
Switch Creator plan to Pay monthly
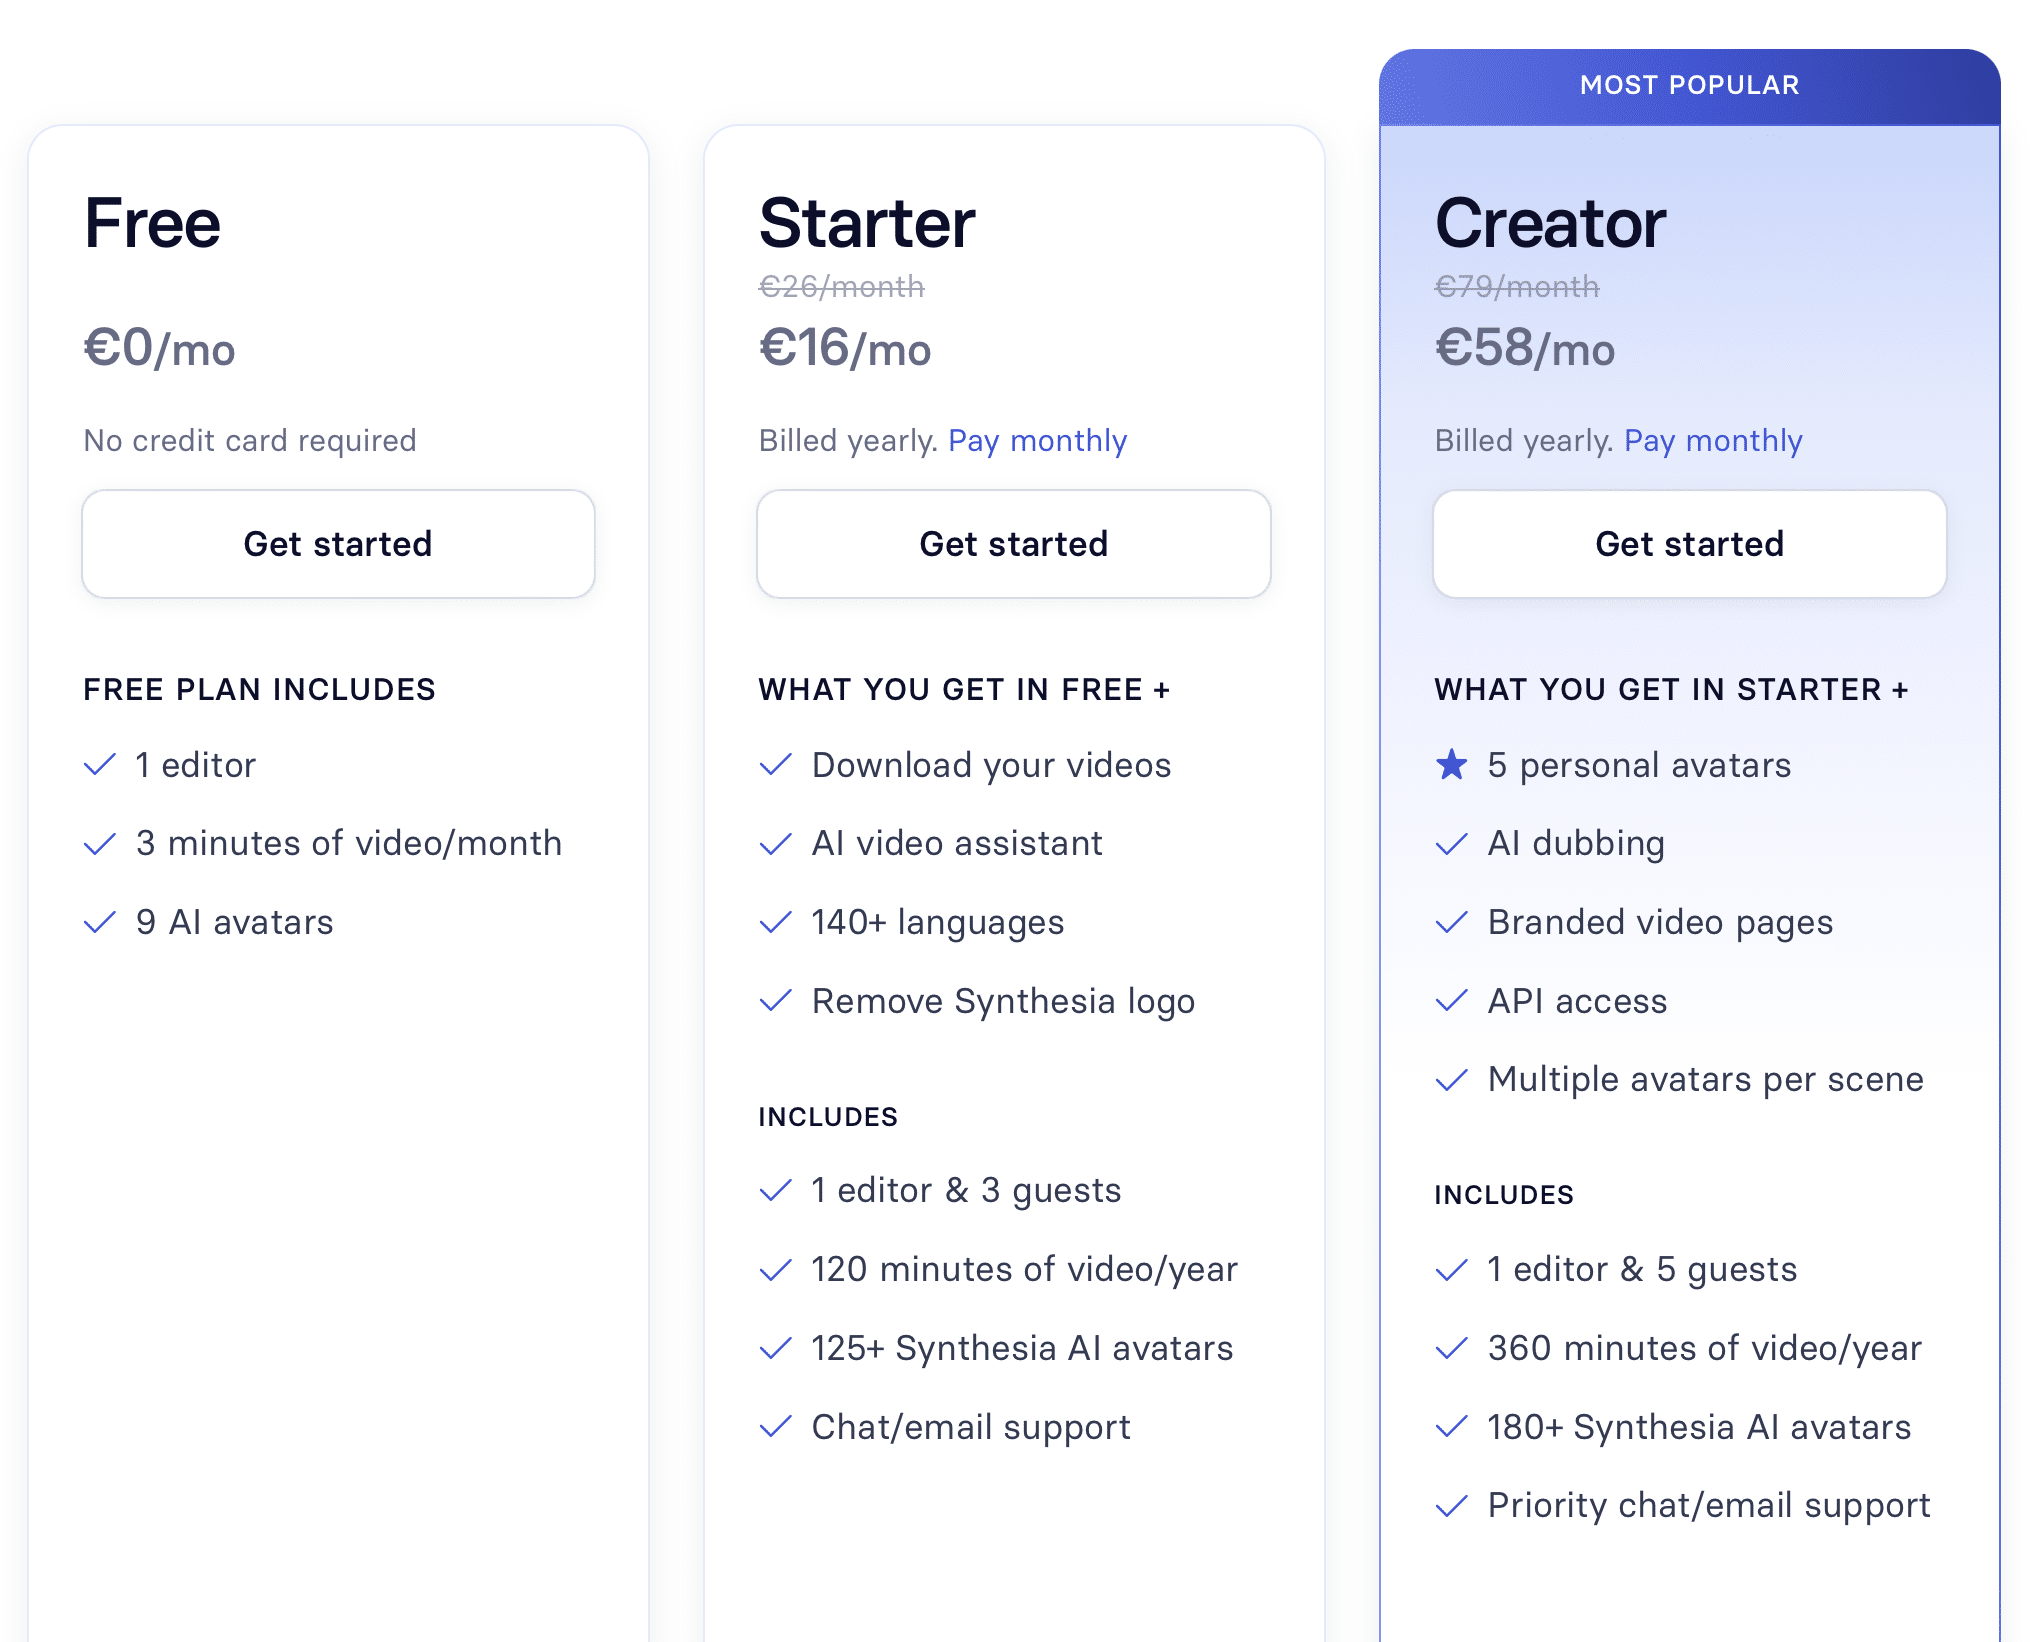(1713, 441)
